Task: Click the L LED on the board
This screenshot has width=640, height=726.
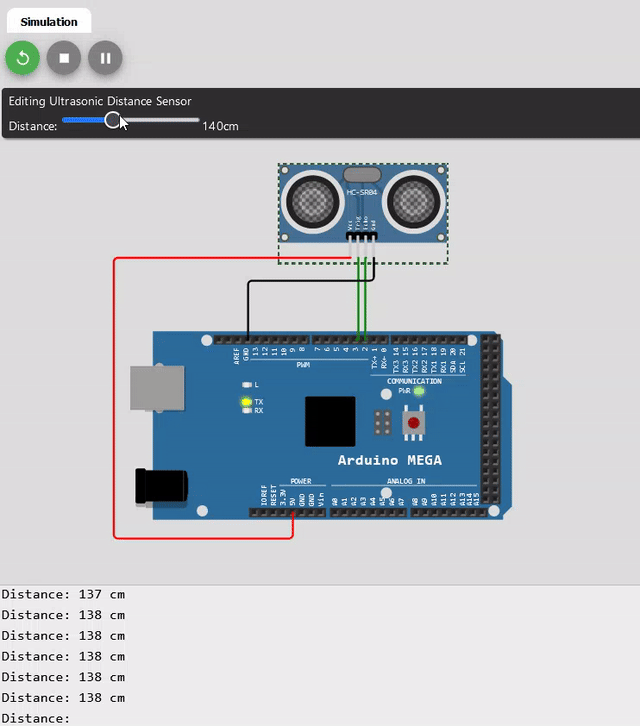Action: tap(247, 385)
